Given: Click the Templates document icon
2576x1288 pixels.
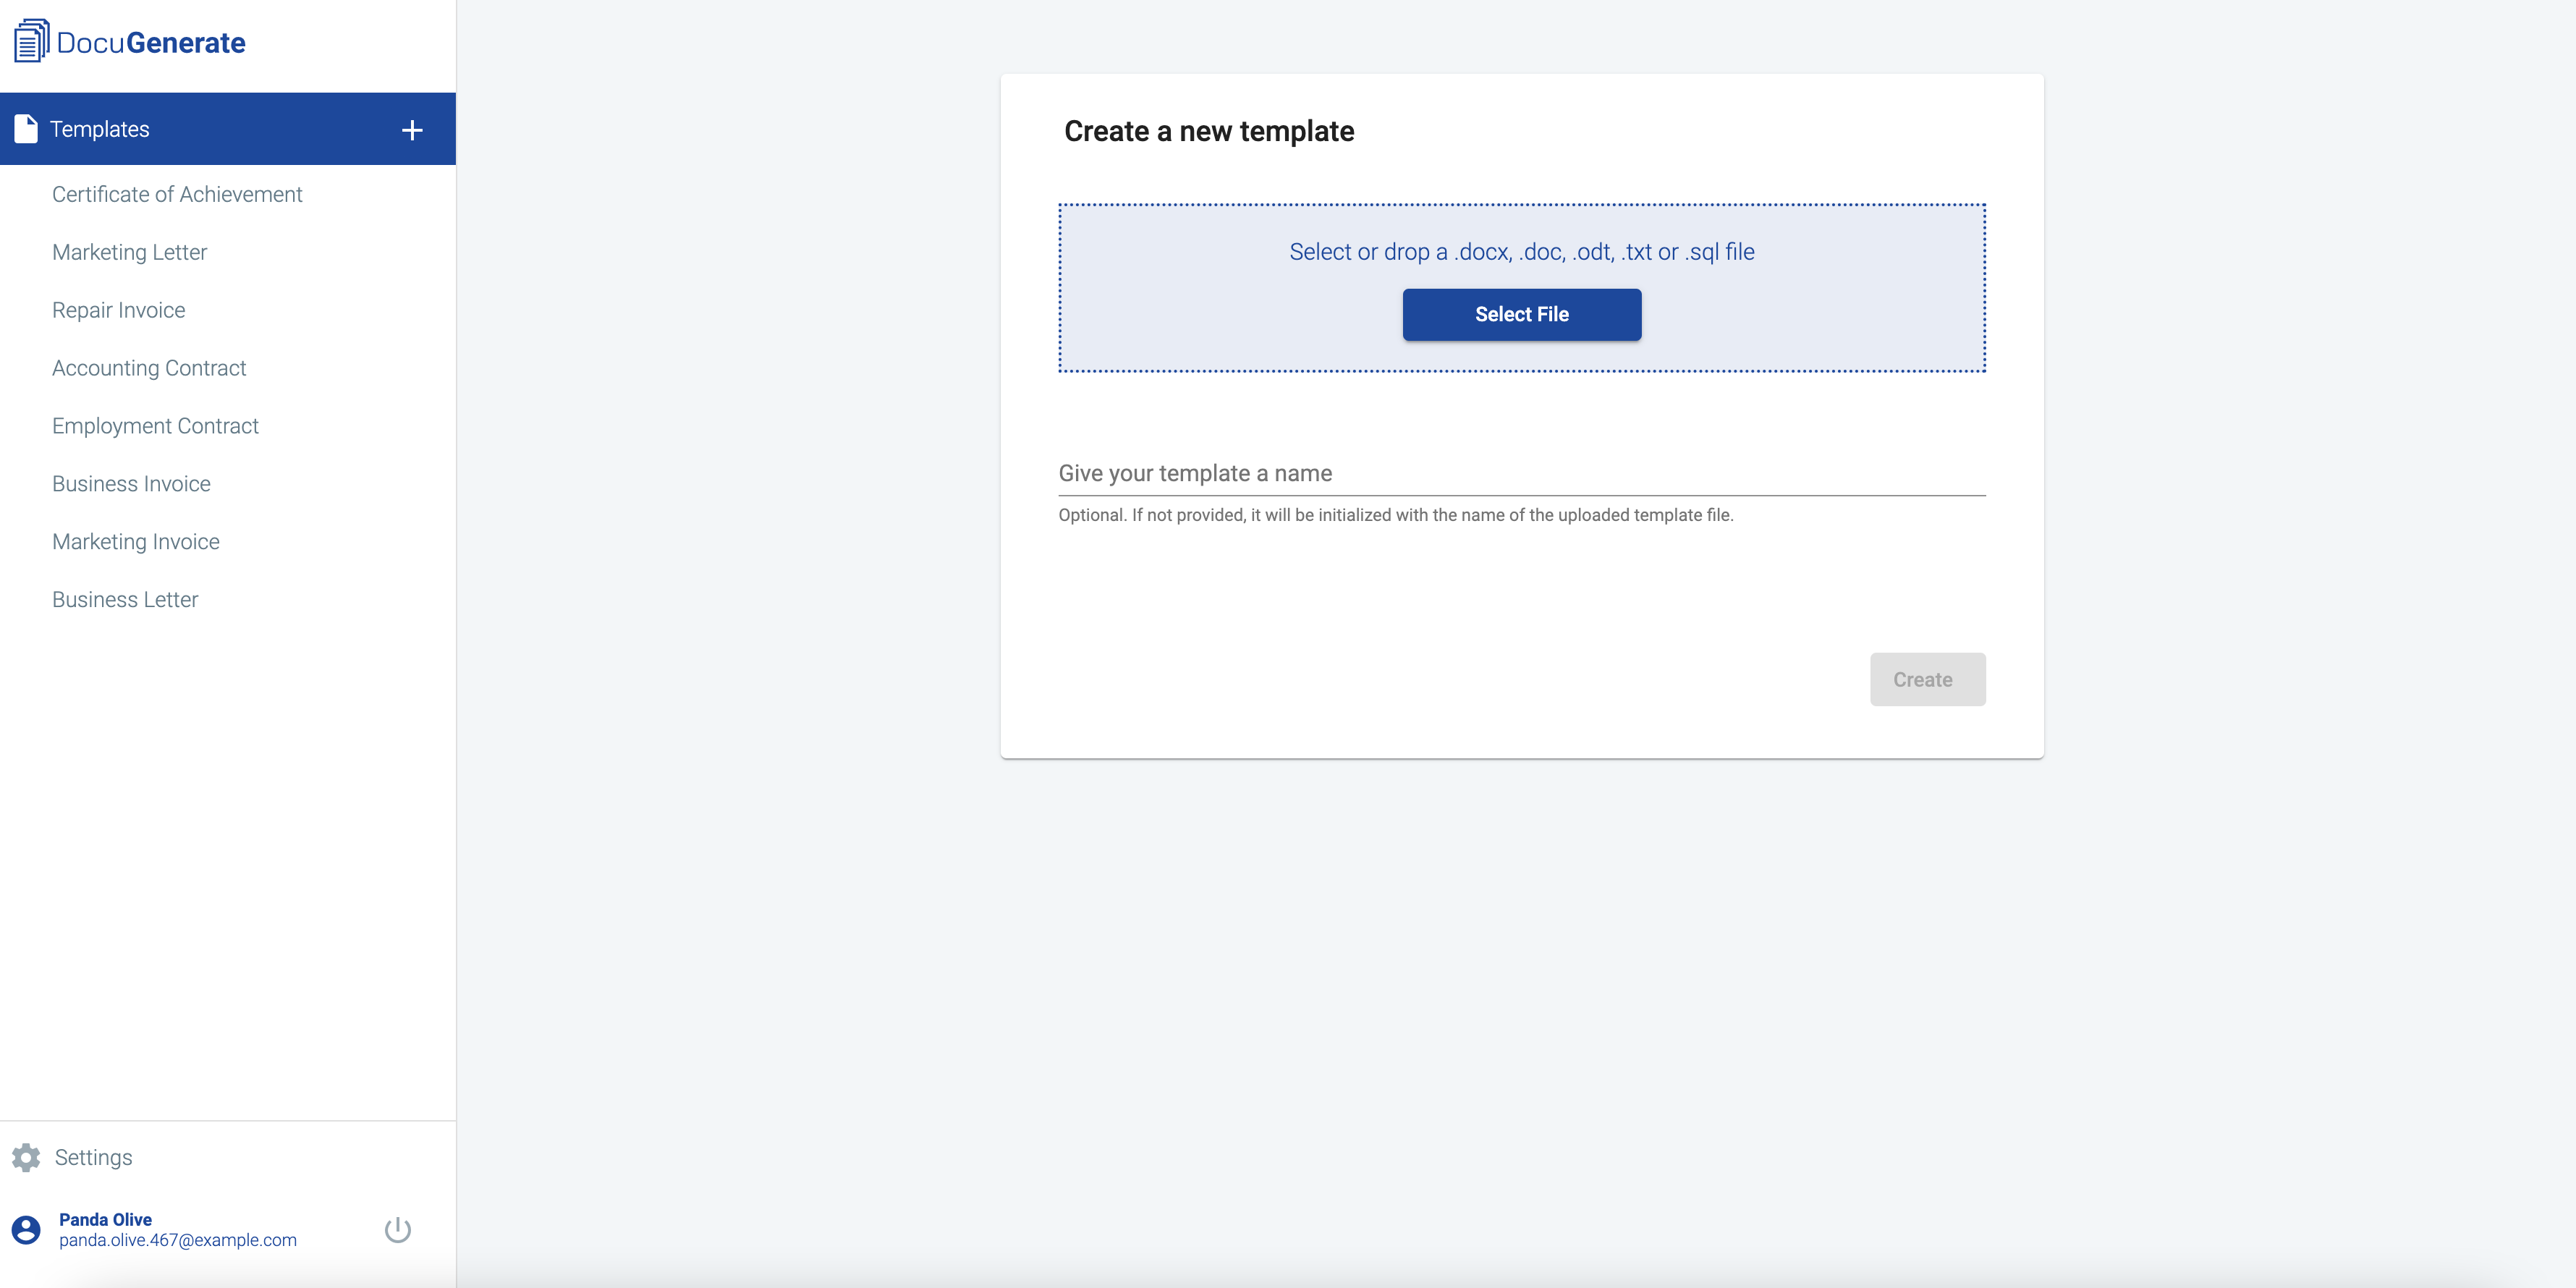Looking at the screenshot, I should click(26, 129).
